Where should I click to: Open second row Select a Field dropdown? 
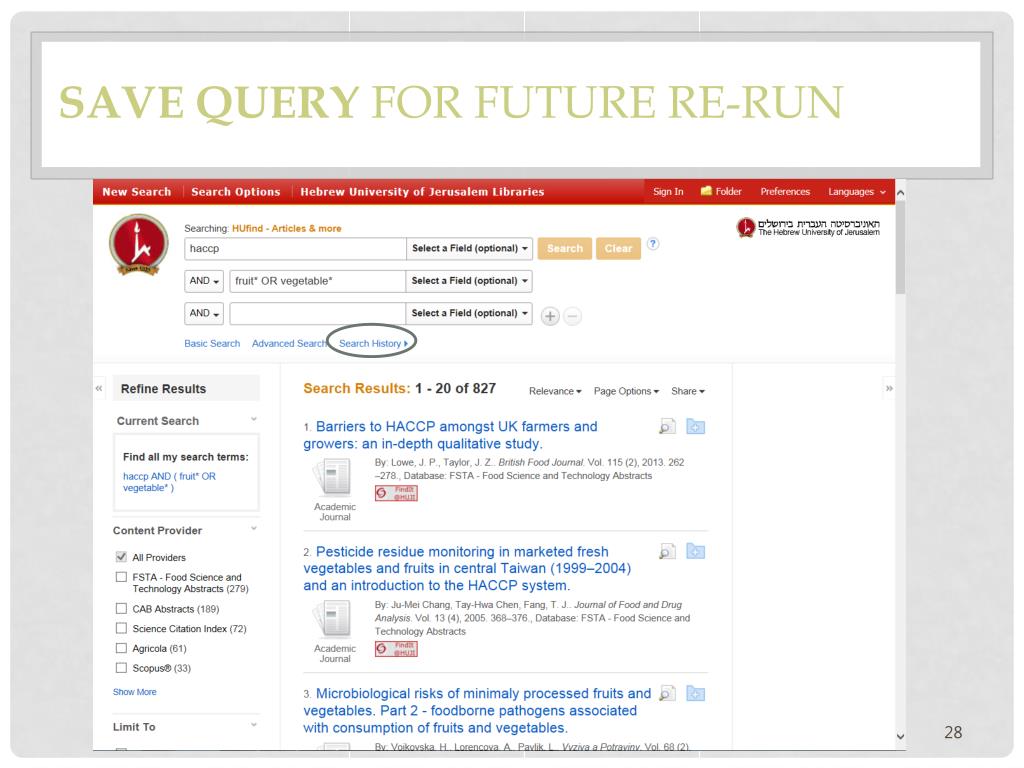tap(469, 281)
